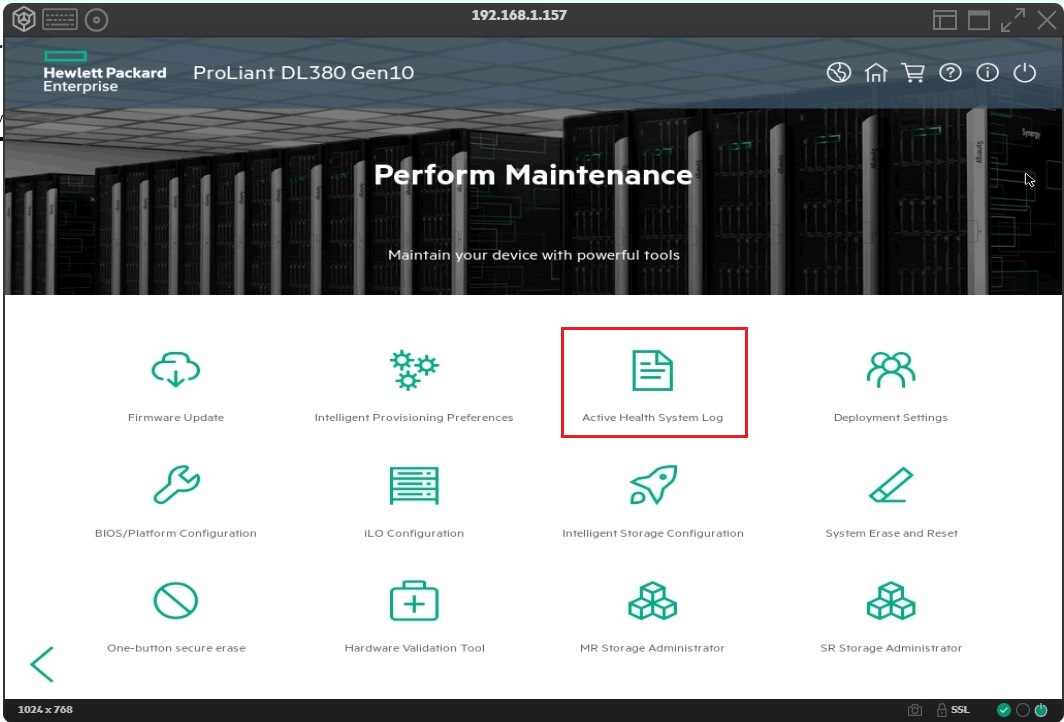Open MR Storage Administrator cubes icon
Viewport: 1064px width, 722px height.
pyautogui.click(x=653, y=601)
